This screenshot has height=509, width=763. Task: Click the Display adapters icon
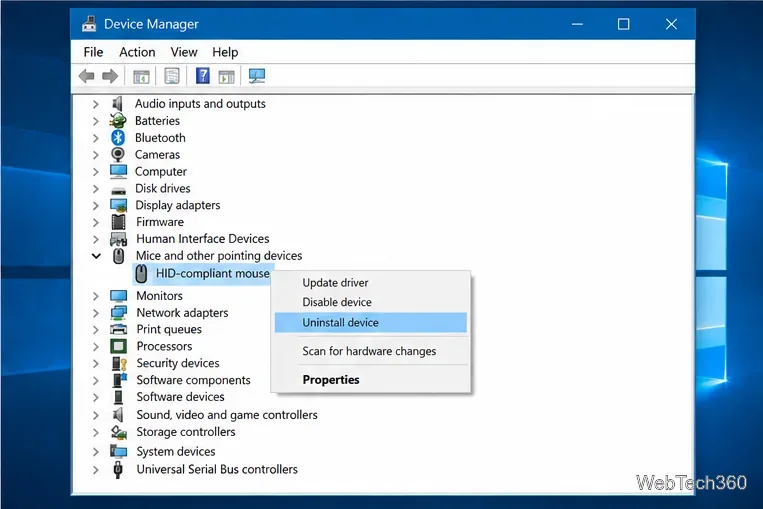pos(118,205)
